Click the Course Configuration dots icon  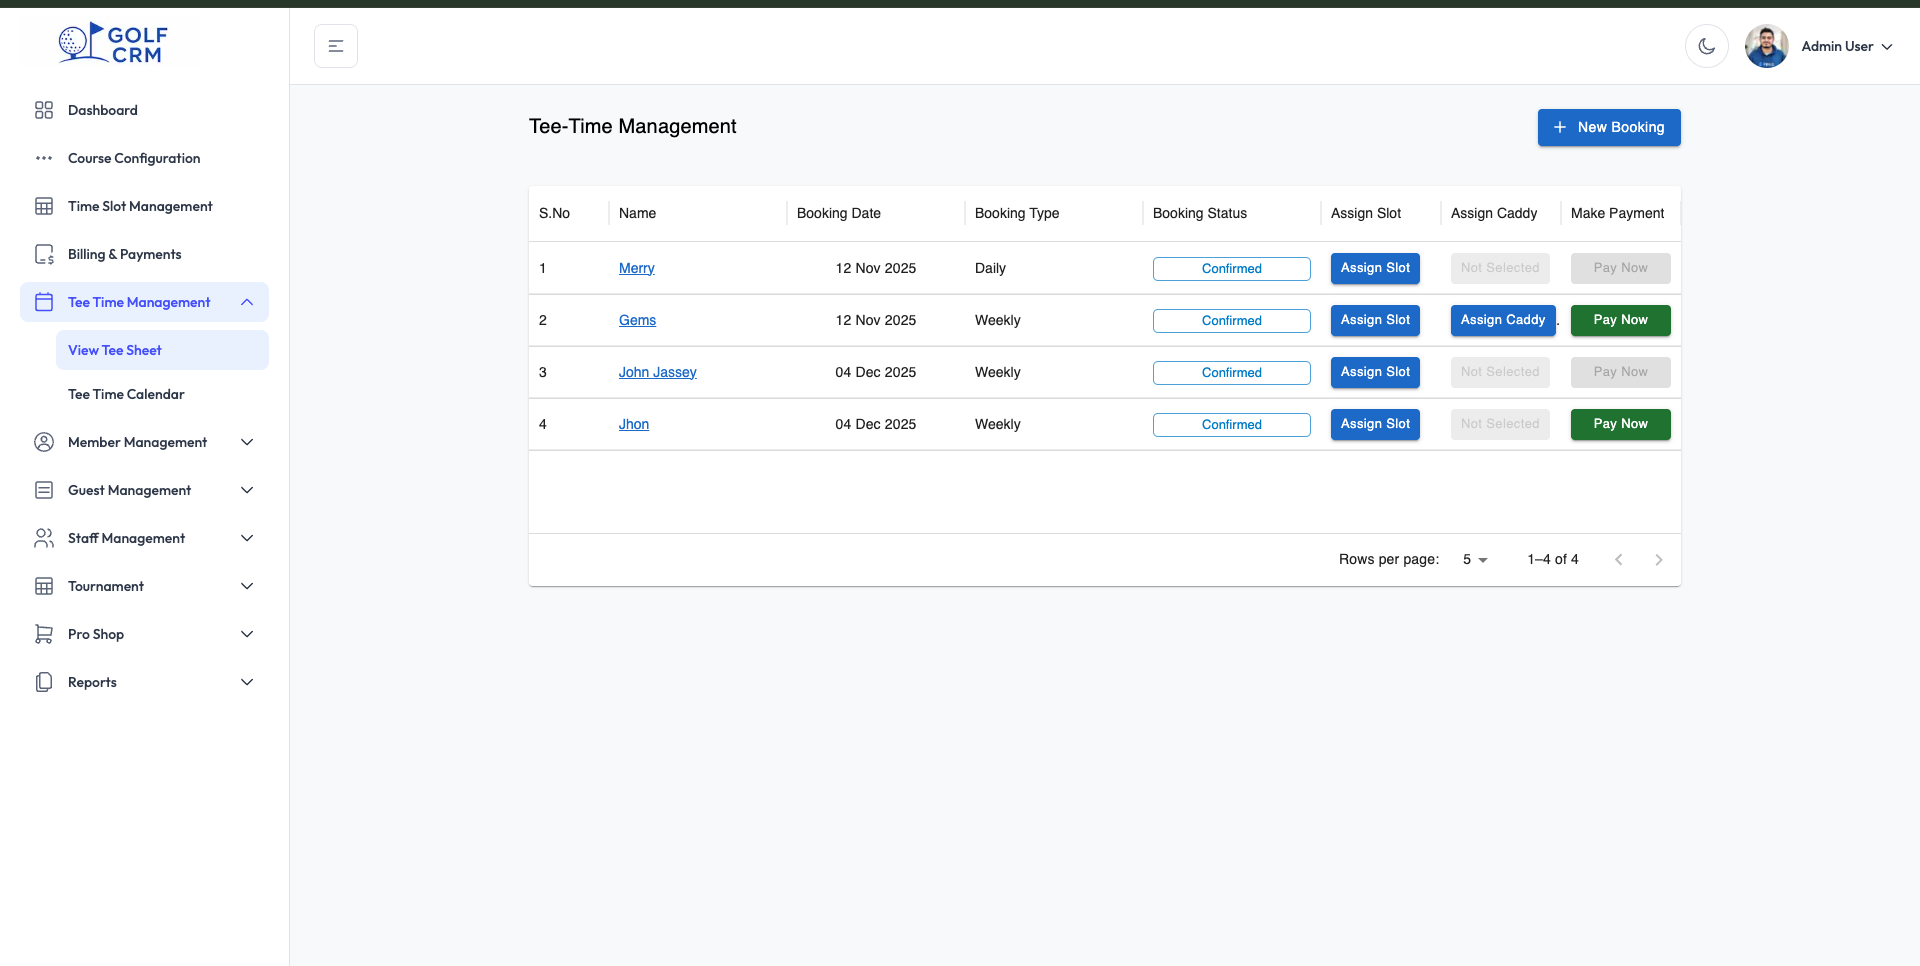pyautogui.click(x=44, y=158)
